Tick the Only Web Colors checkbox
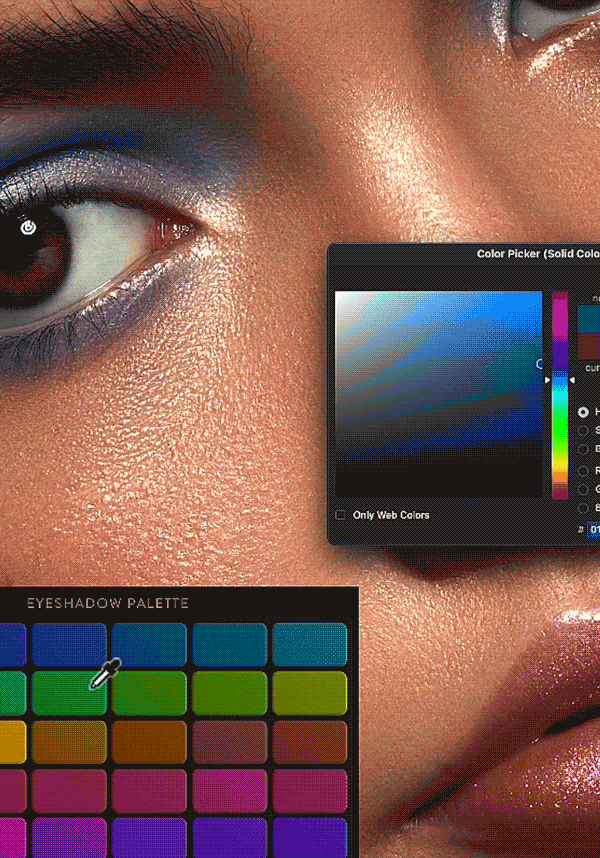This screenshot has width=600, height=858. click(340, 515)
